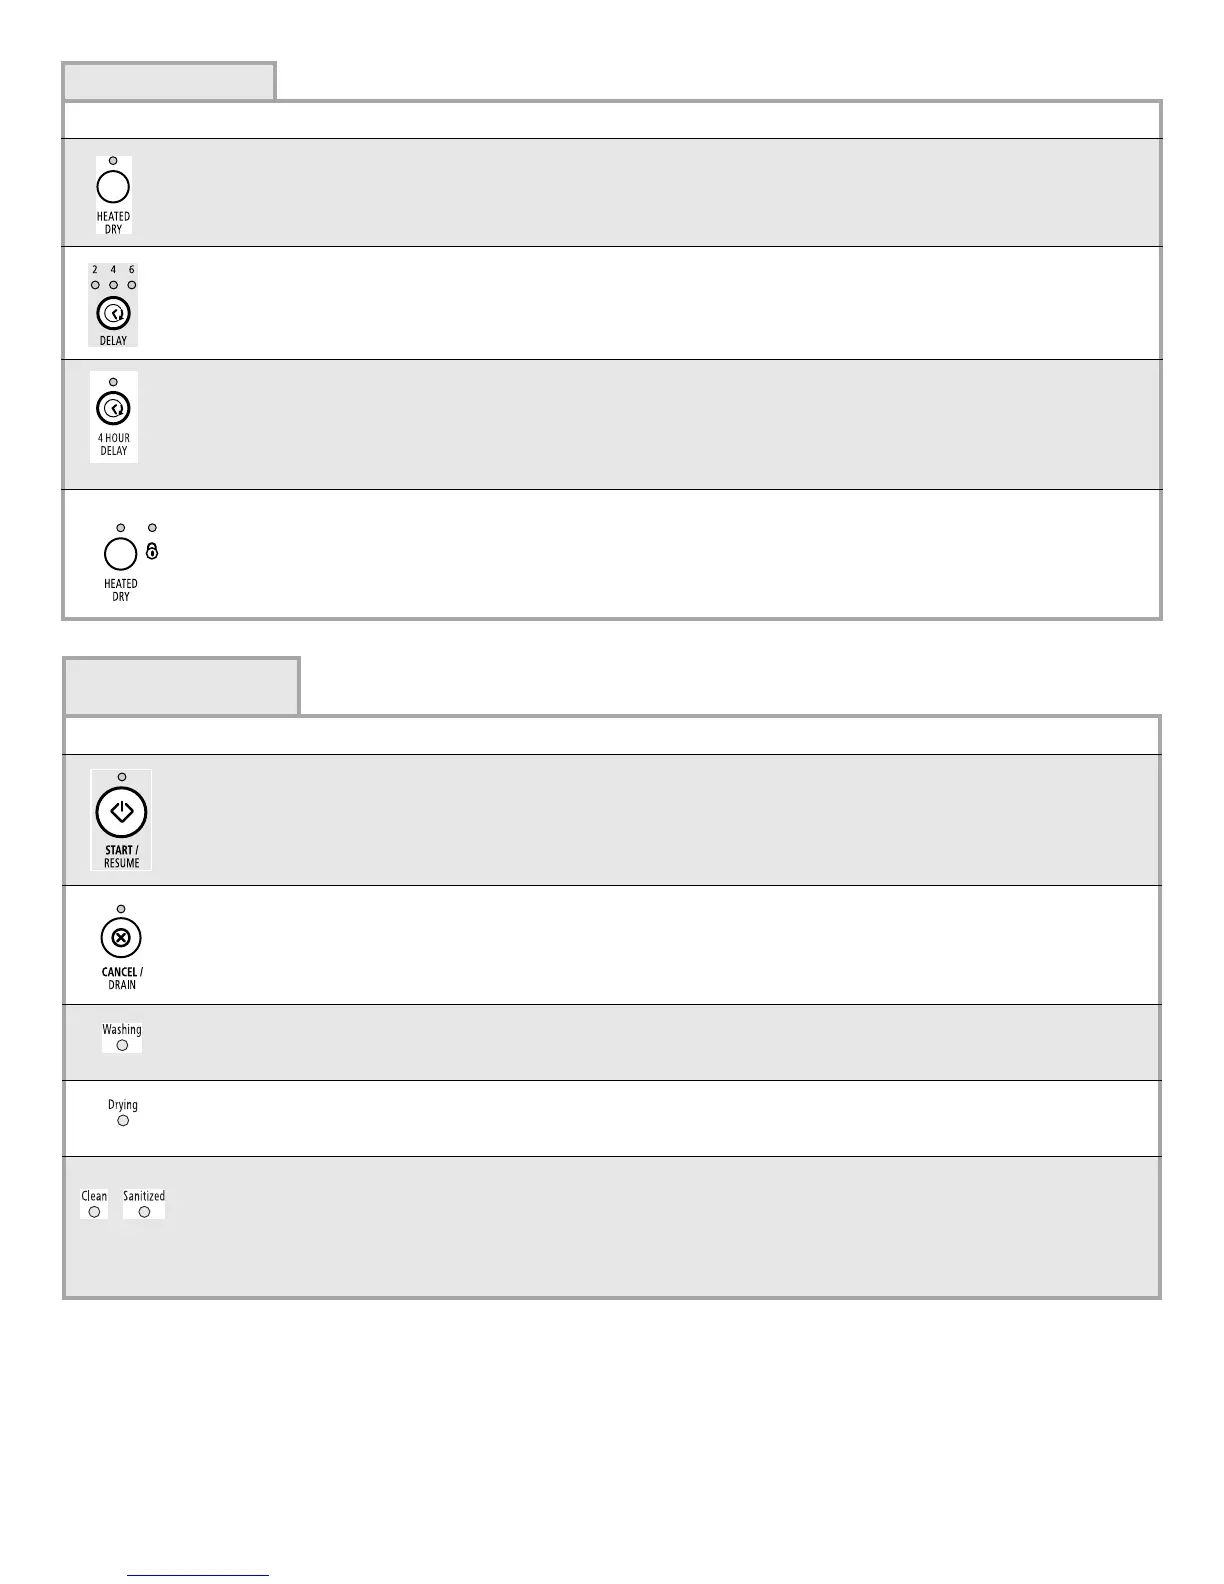Click the 2-hour delay indicator light
Image resolution: width=1224 pixels, height=1584 pixels.
(x=95, y=285)
